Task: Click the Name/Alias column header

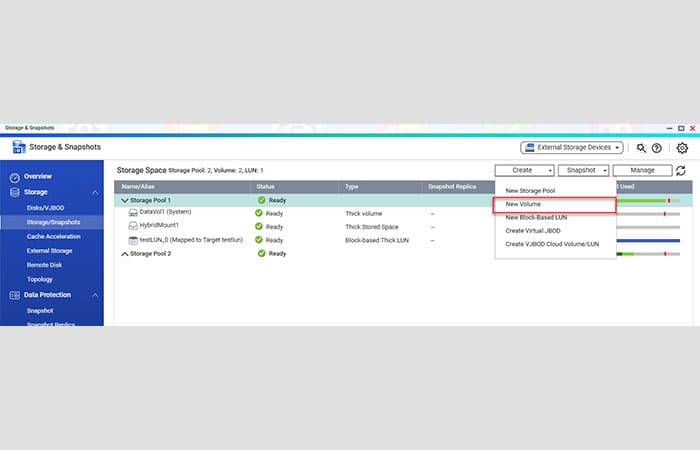Action: (x=140, y=186)
